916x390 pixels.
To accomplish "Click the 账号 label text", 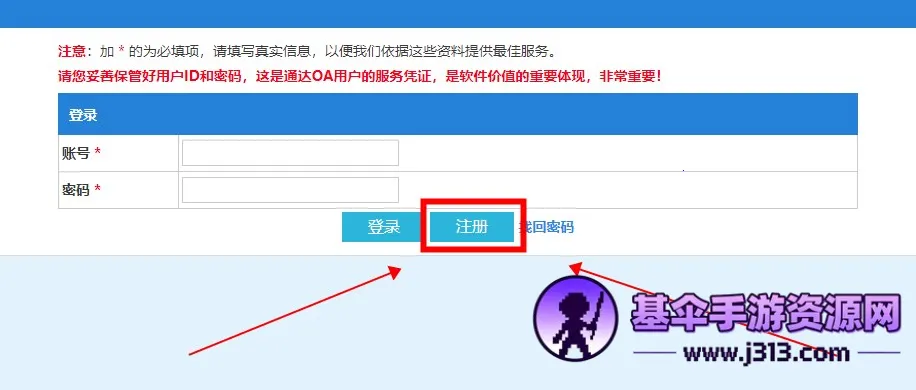I will [76, 153].
